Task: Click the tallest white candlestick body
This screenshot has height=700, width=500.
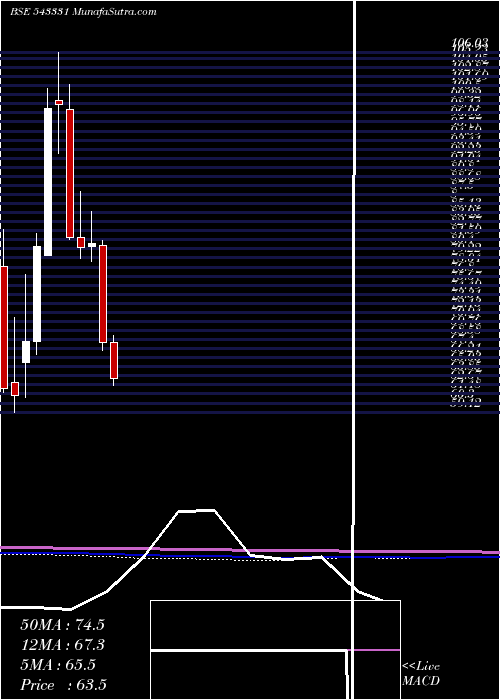Action: point(48,182)
